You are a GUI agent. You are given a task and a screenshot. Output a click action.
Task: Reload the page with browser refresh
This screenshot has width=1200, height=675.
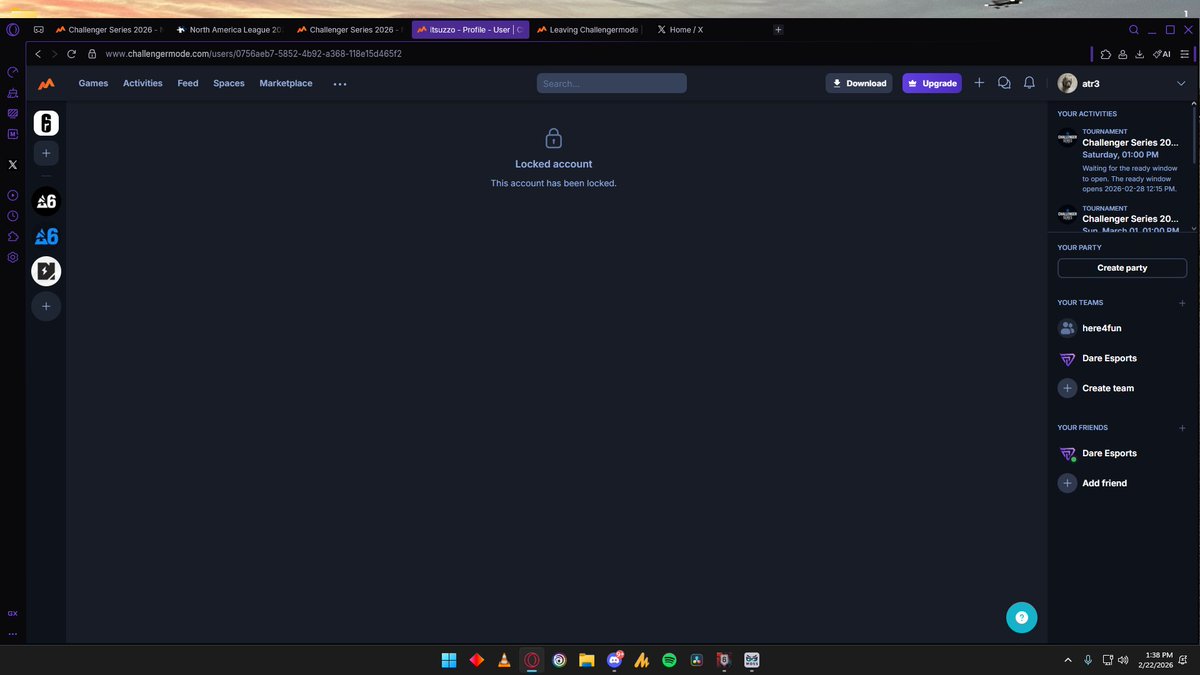(71, 54)
